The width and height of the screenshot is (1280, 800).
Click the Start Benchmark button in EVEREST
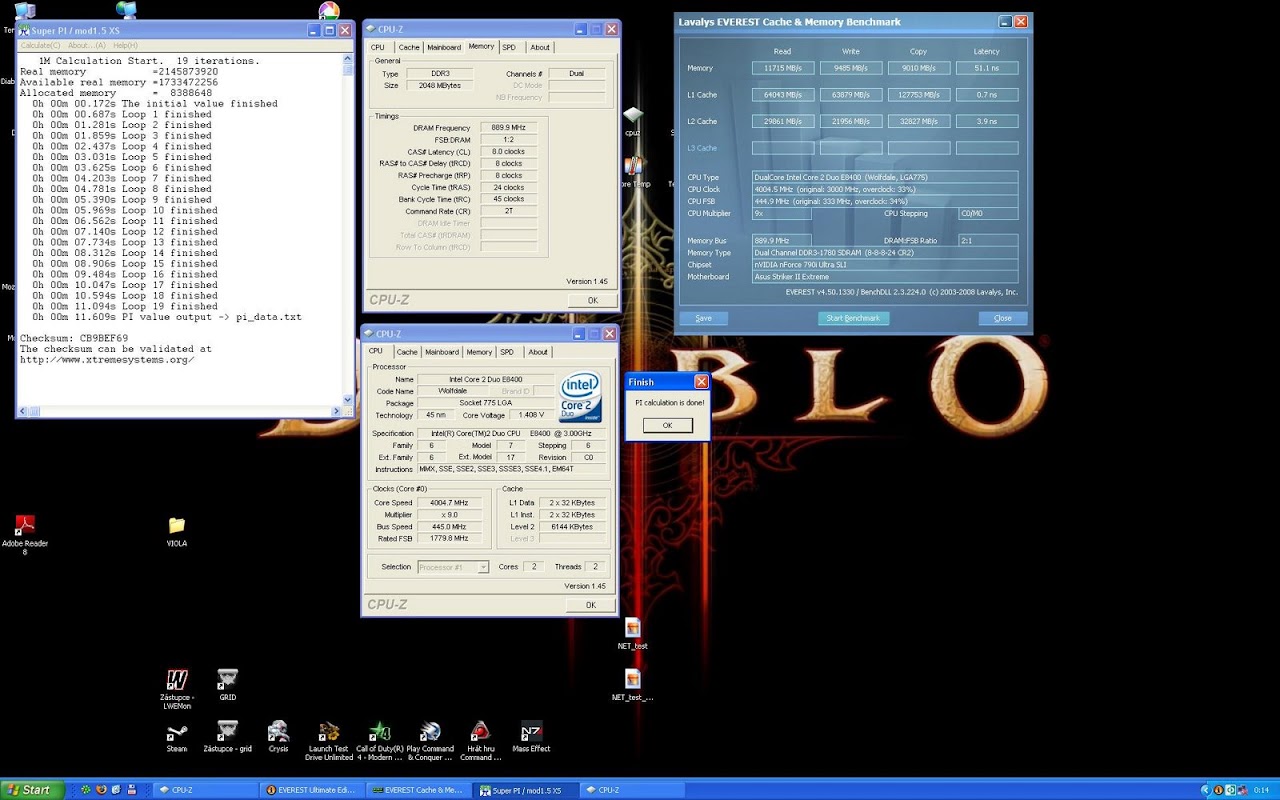pos(853,318)
